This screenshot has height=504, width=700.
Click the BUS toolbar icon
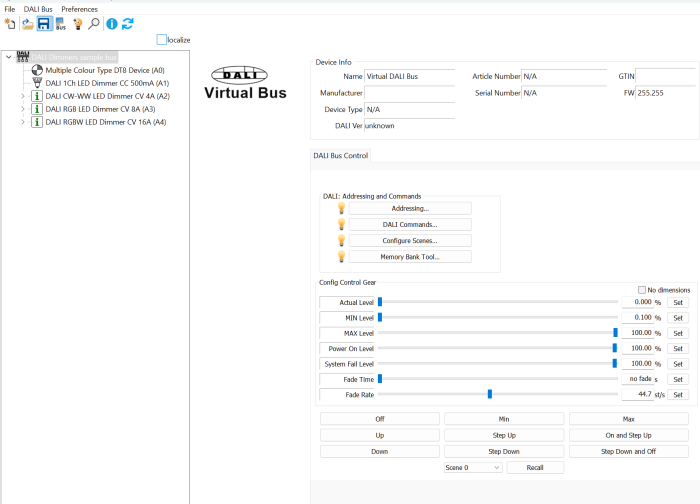61,24
